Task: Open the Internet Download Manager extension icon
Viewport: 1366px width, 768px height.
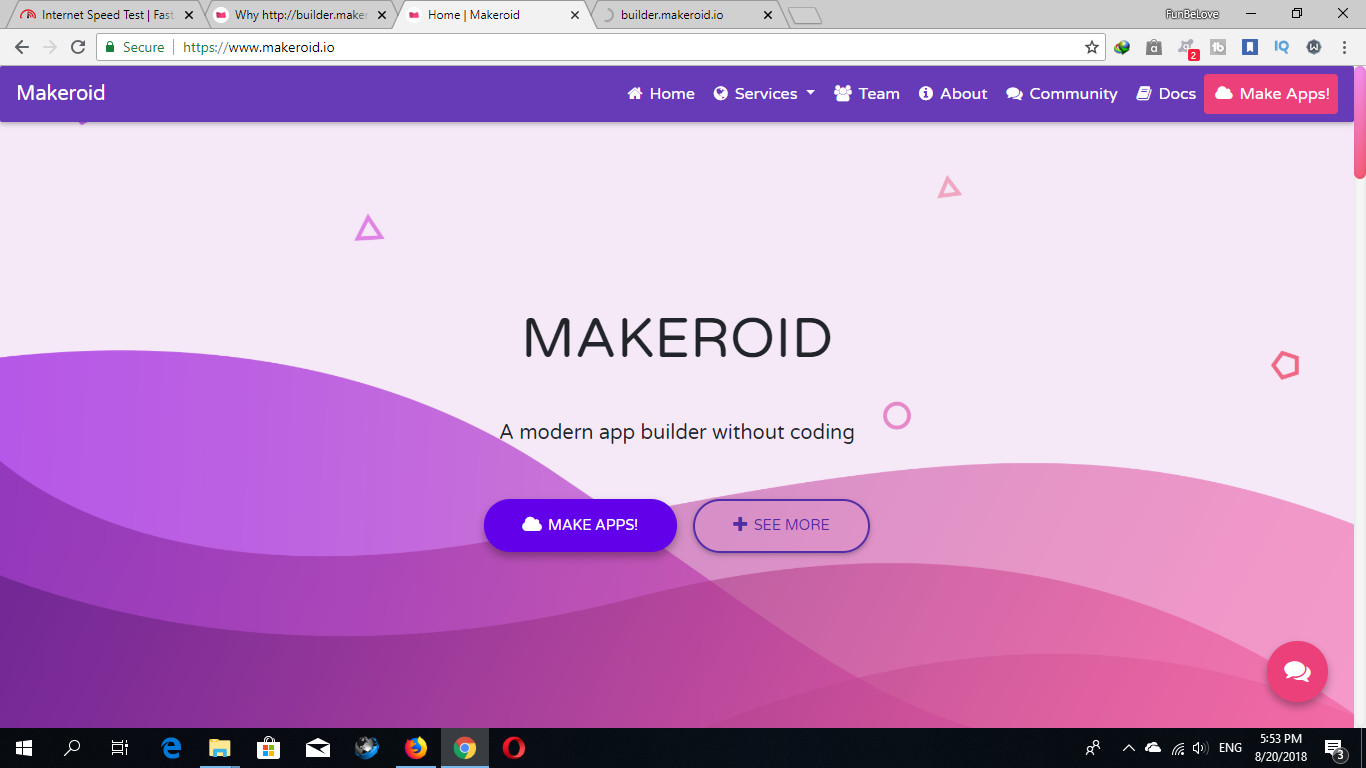Action: 1122,47
